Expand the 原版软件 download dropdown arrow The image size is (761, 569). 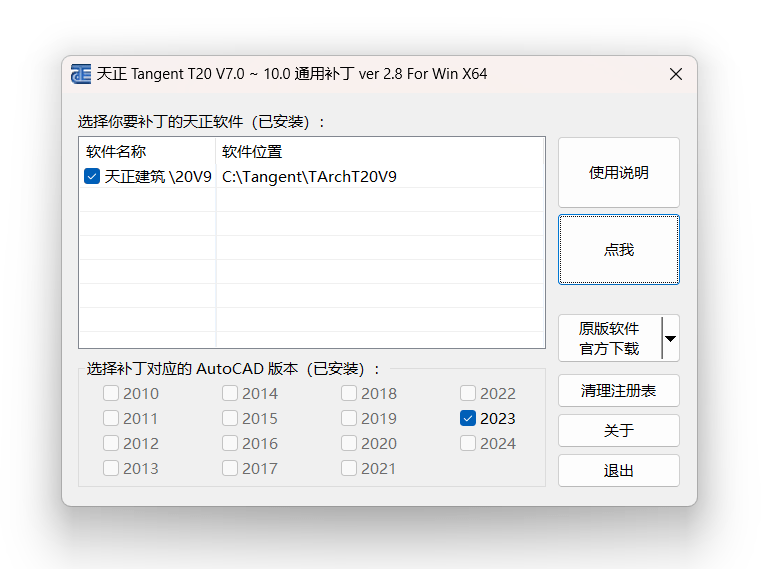pyautogui.click(x=671, y=338)
